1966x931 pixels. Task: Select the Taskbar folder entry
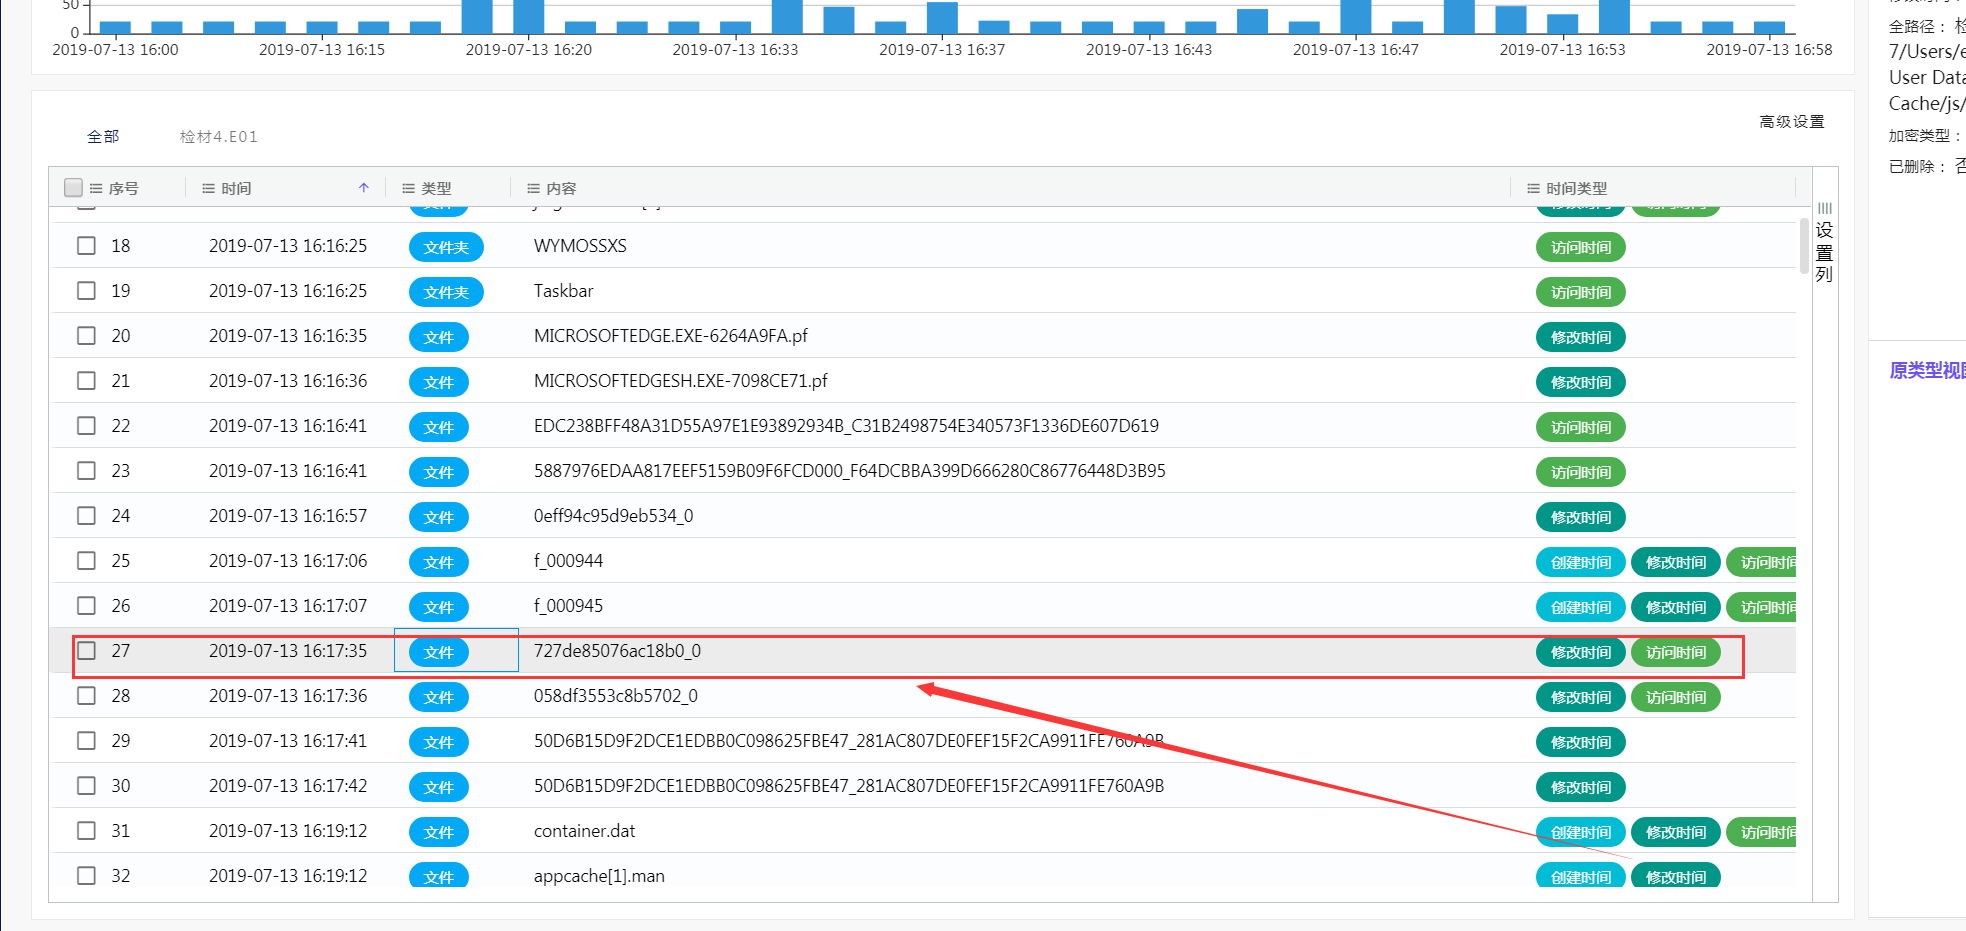pyautogui.click(x=563, y=291)
